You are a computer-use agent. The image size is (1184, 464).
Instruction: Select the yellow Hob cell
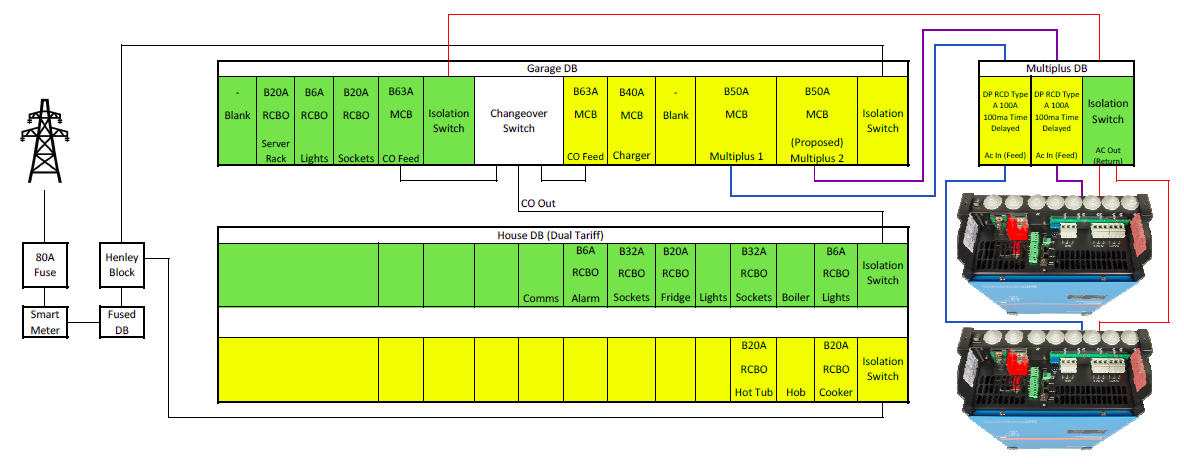[x=796, y=369]
